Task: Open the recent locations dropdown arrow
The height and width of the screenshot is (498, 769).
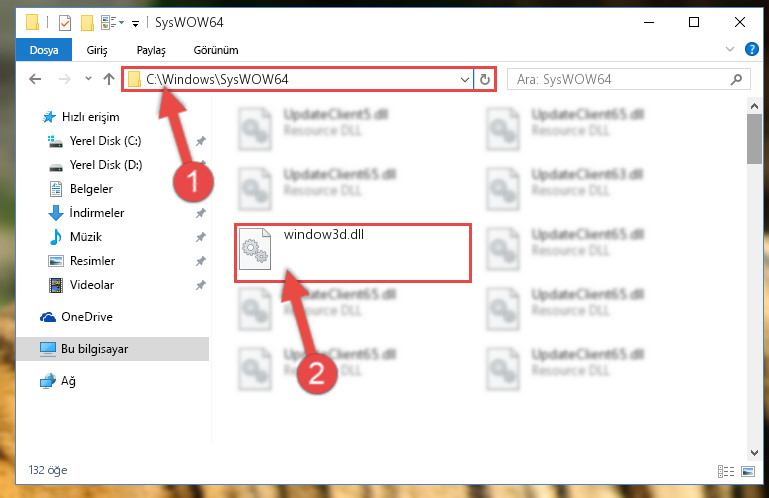Action: (88, 79)
